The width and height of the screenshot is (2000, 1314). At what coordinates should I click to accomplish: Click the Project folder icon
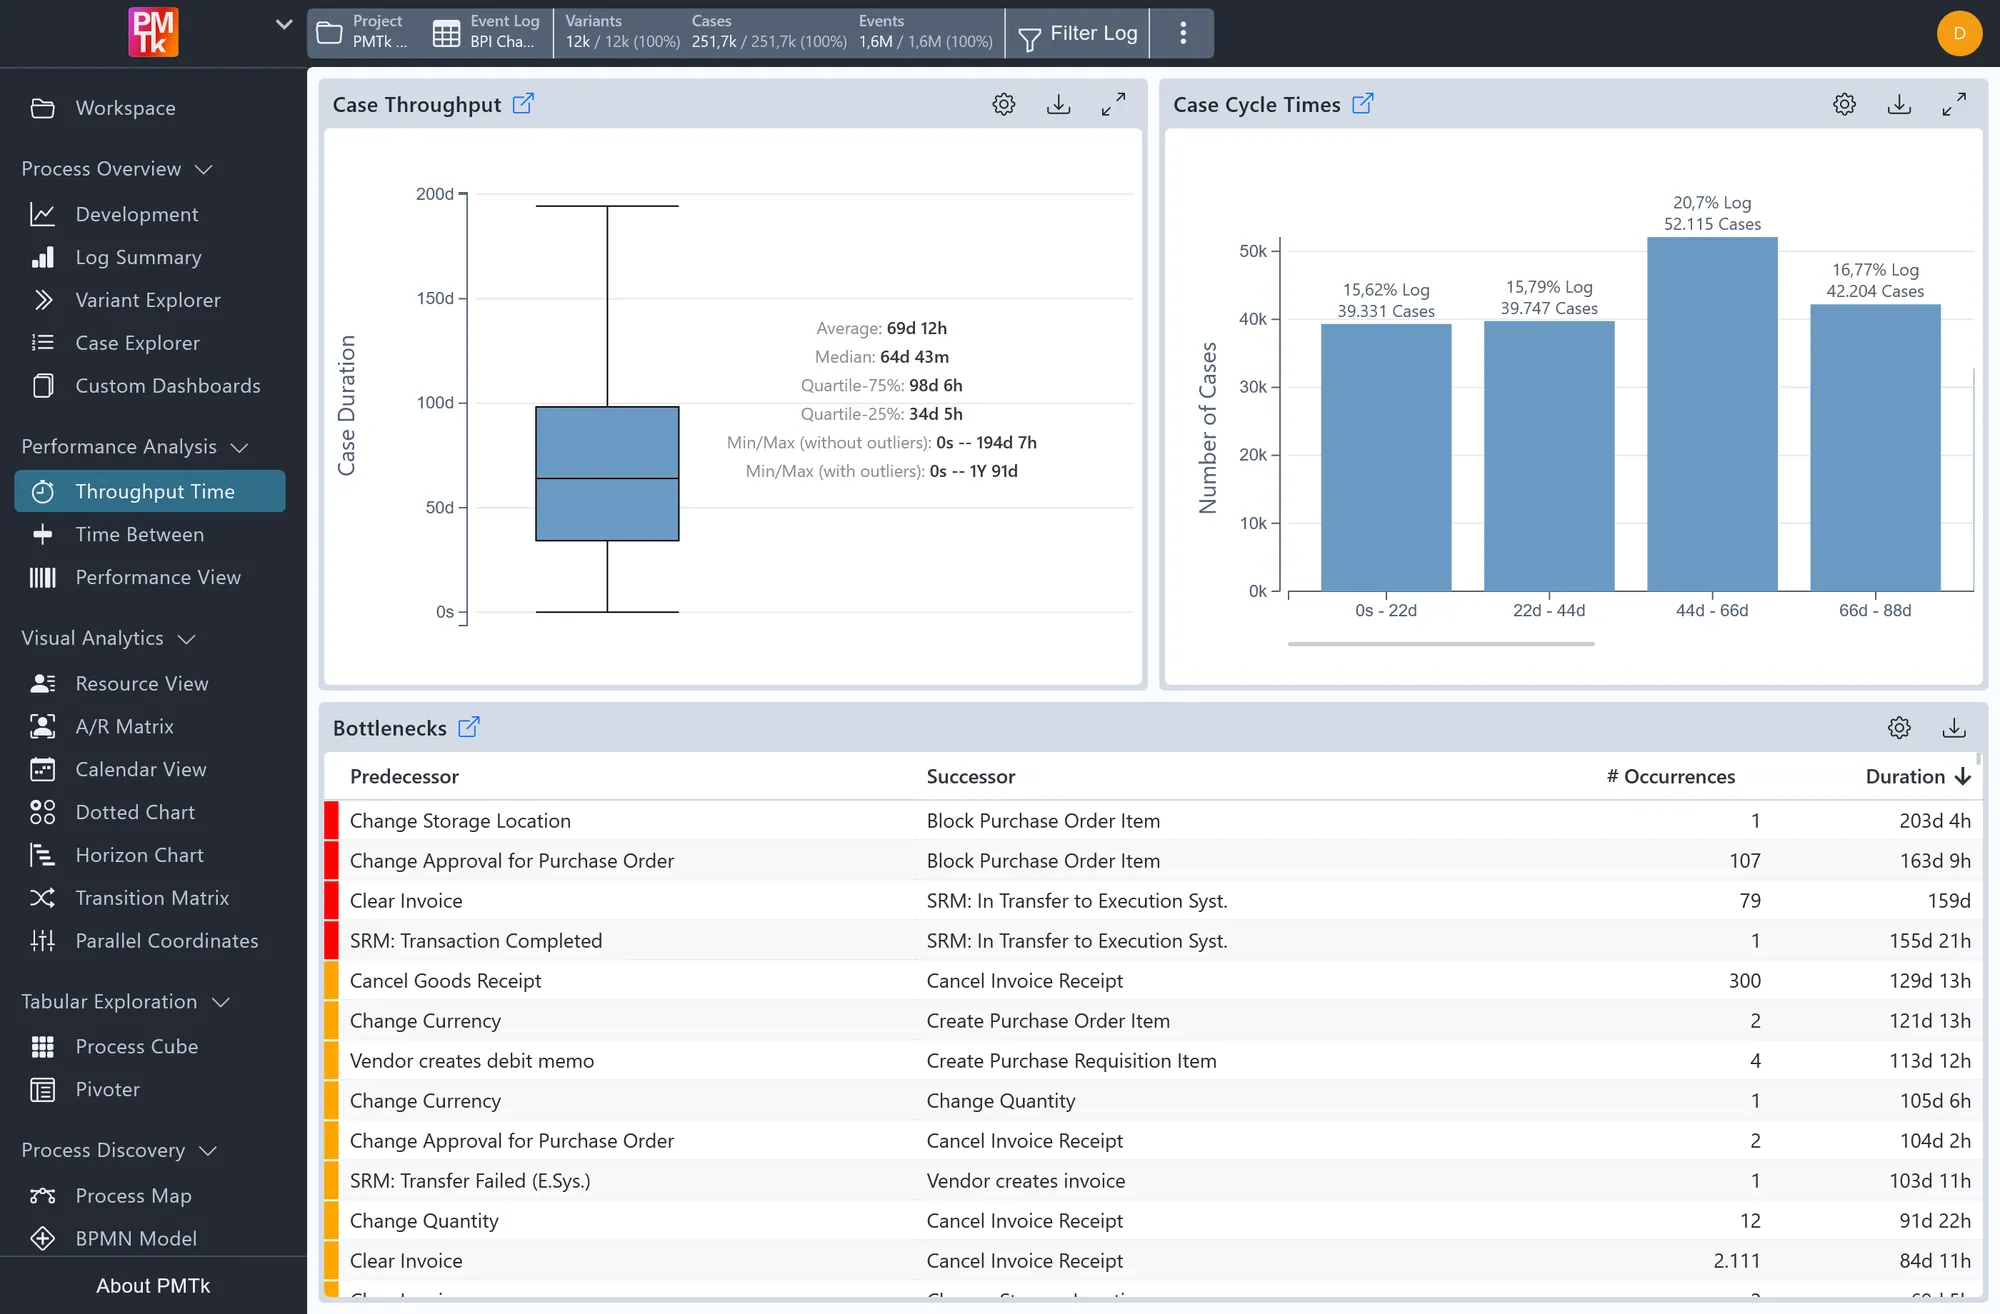point(329,33)
